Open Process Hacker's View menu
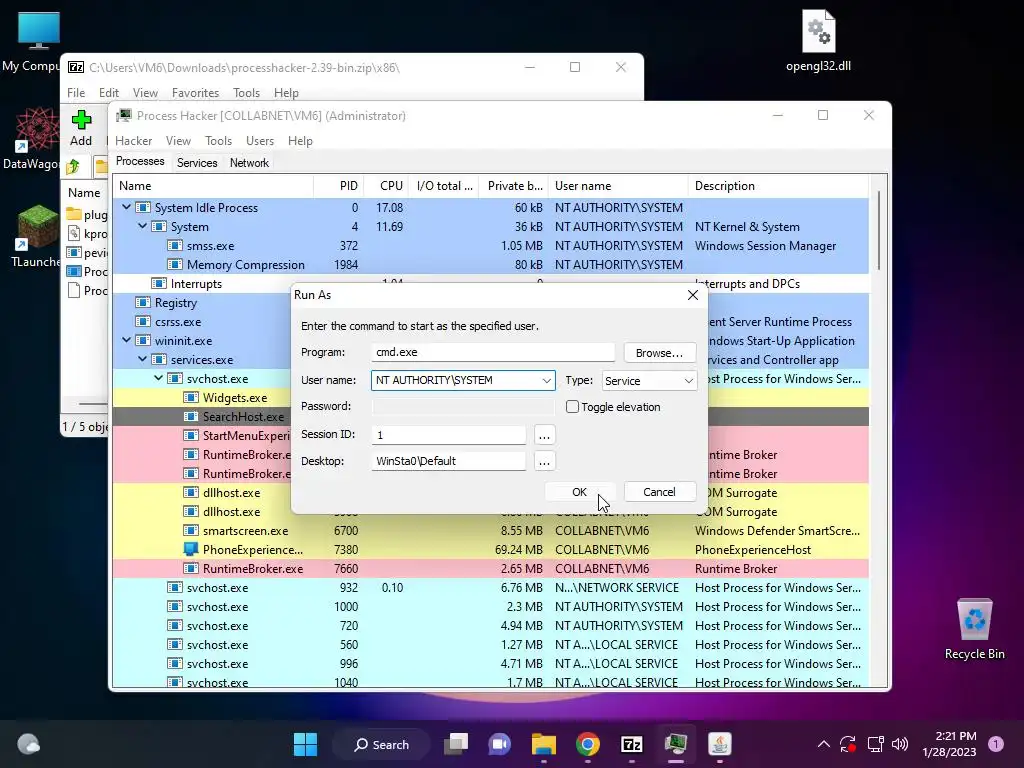 178,141
